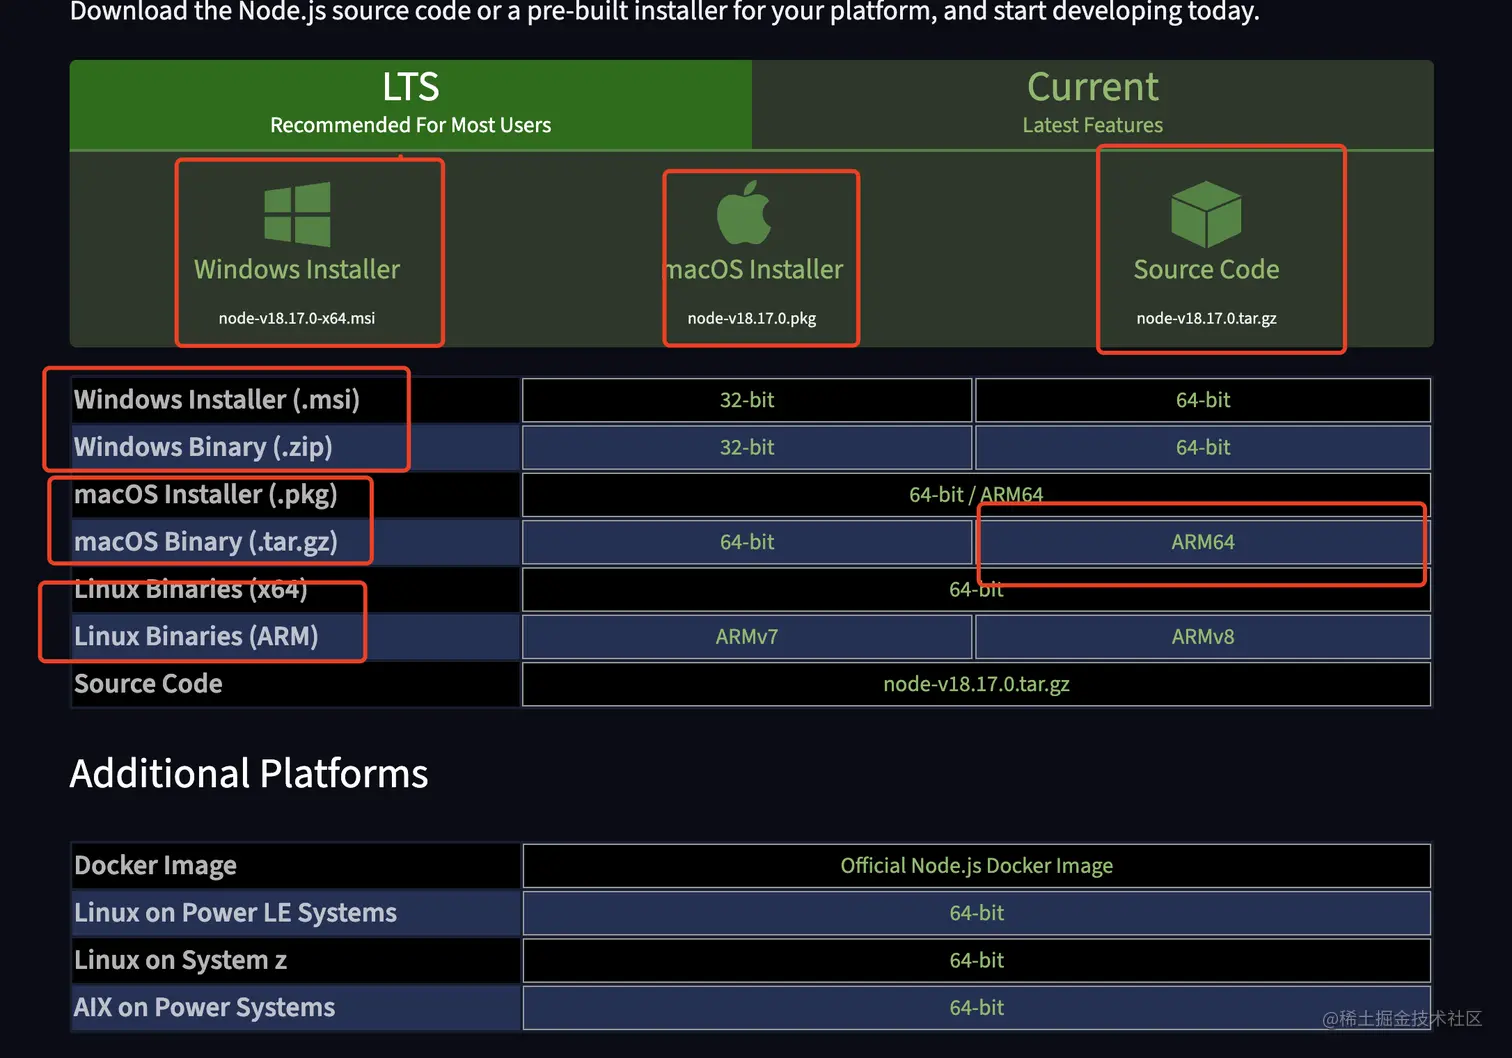Viewport: 1512px width, 1058px height.
Task: Click the AIX on Power Systems label
Action: point(204,1008)
